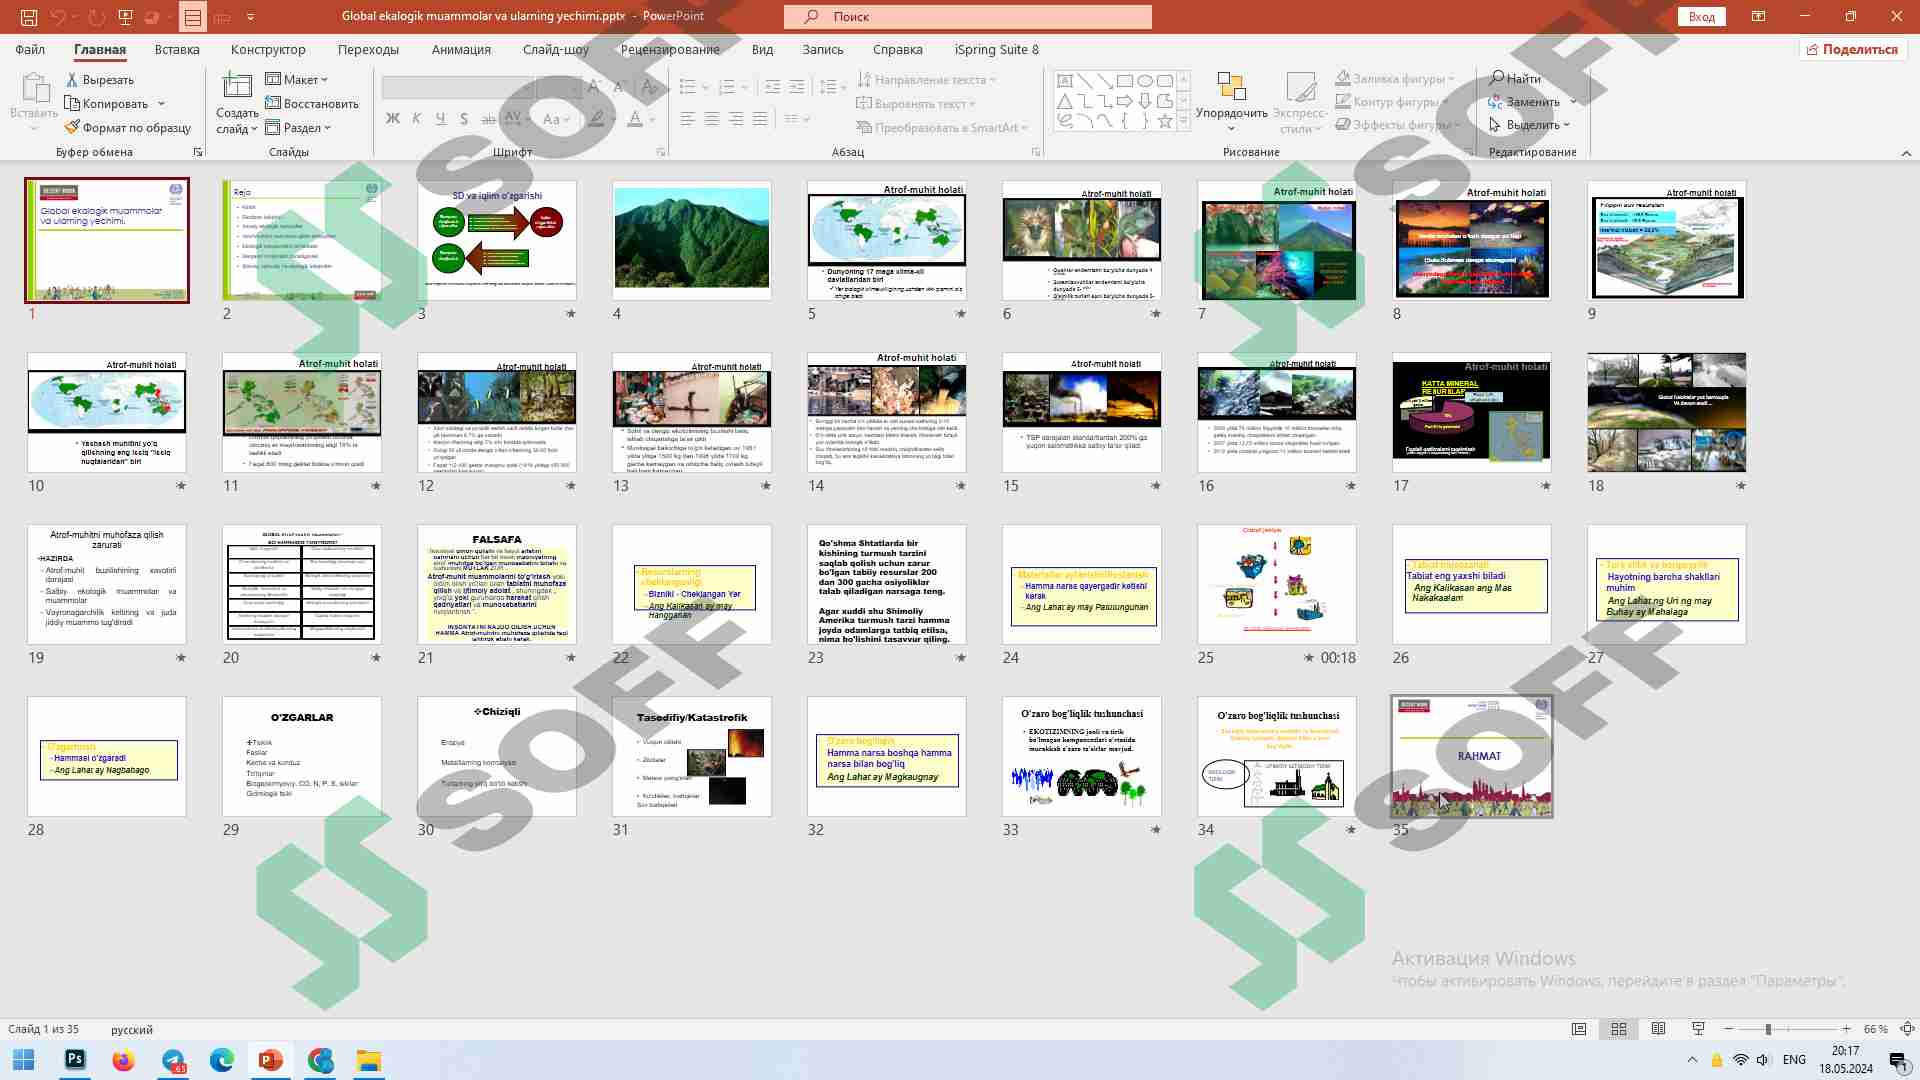
Task: Switch to Normal view in status bar
Action: (1579, 1029)
